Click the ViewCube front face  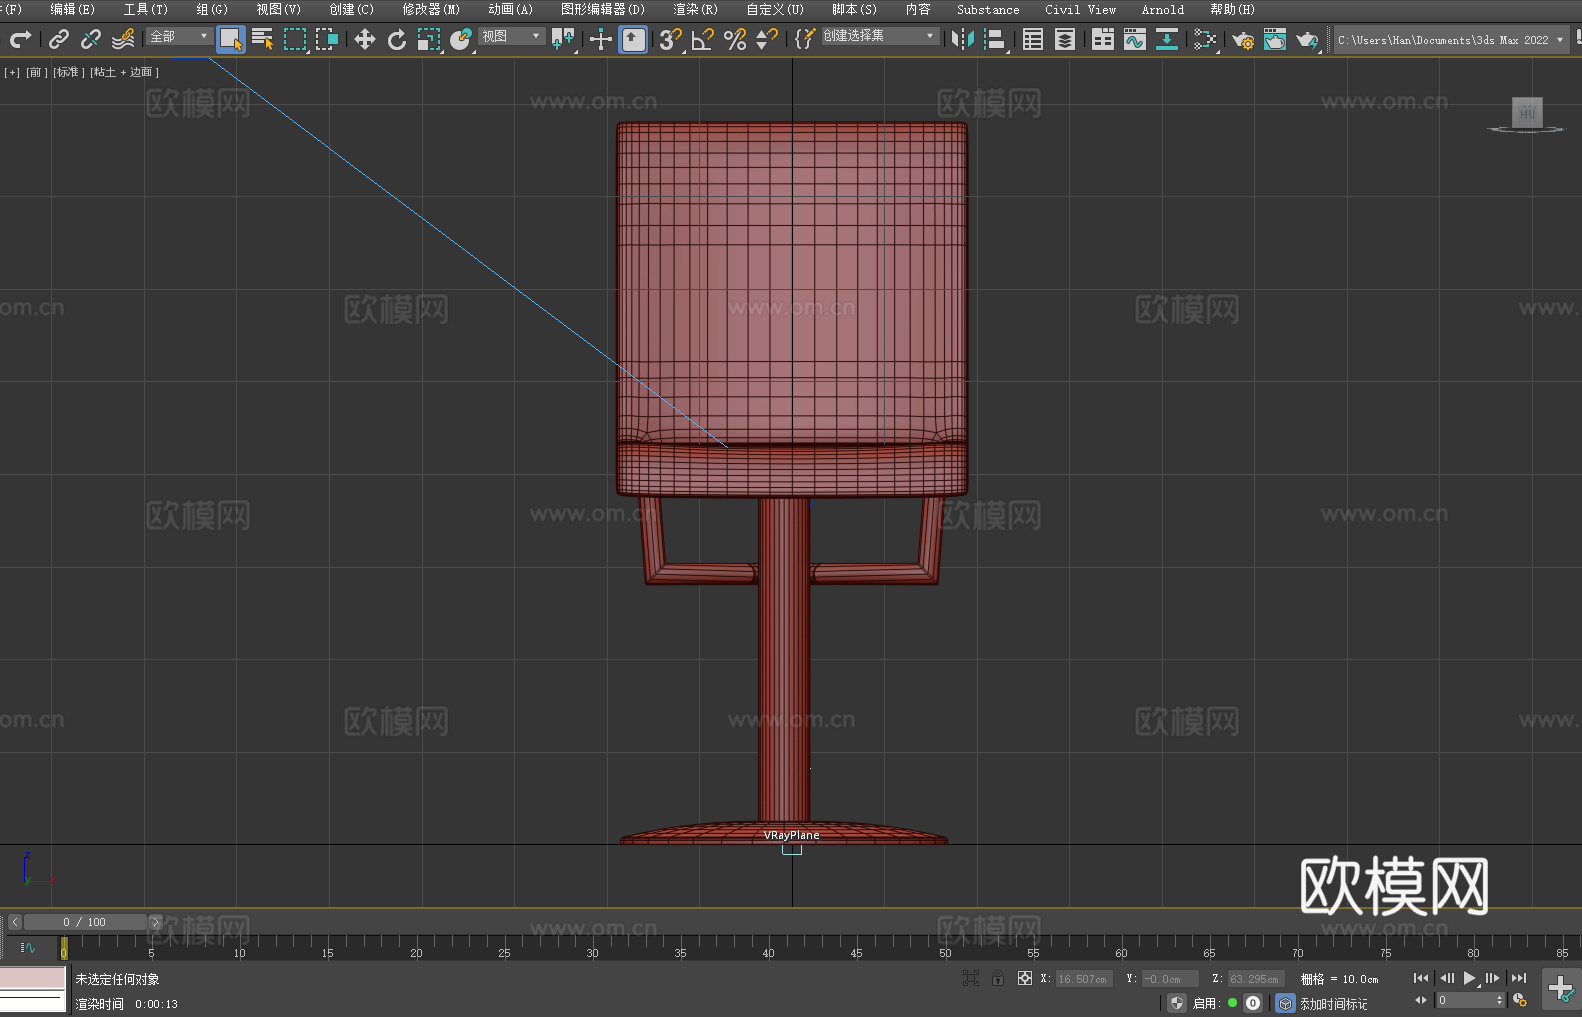click(x=1527, y=112)
